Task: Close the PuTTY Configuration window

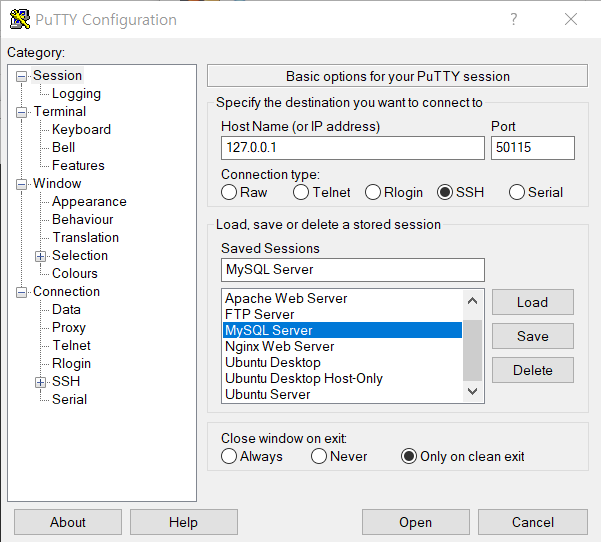Action: coord(571,19)
